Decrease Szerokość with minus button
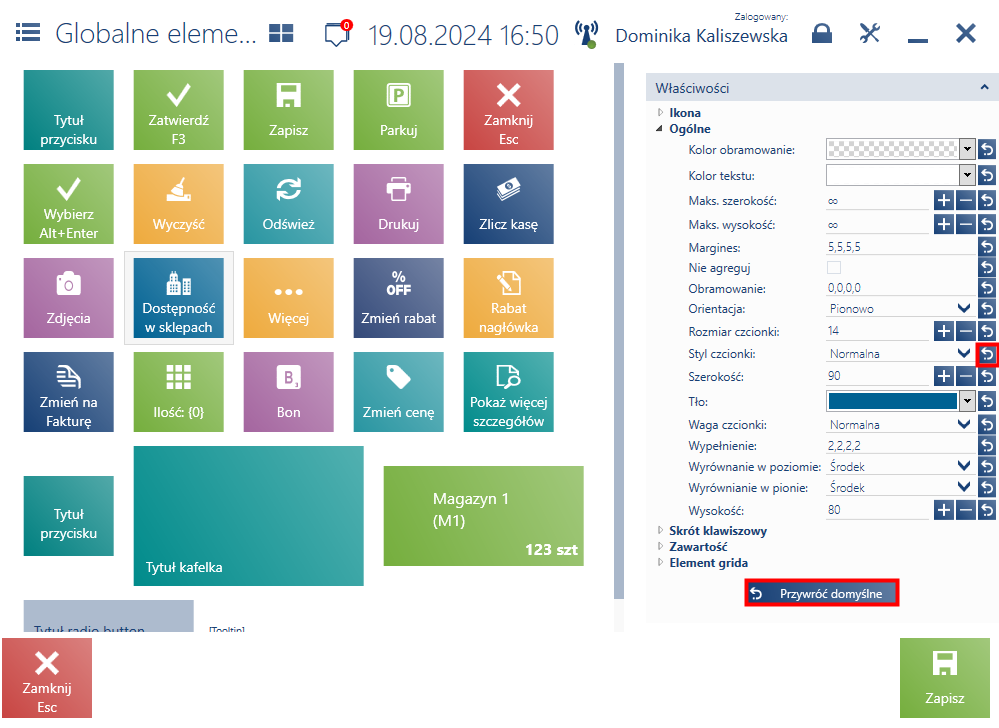Screen dimensions: 999x728 pos(966,376)
